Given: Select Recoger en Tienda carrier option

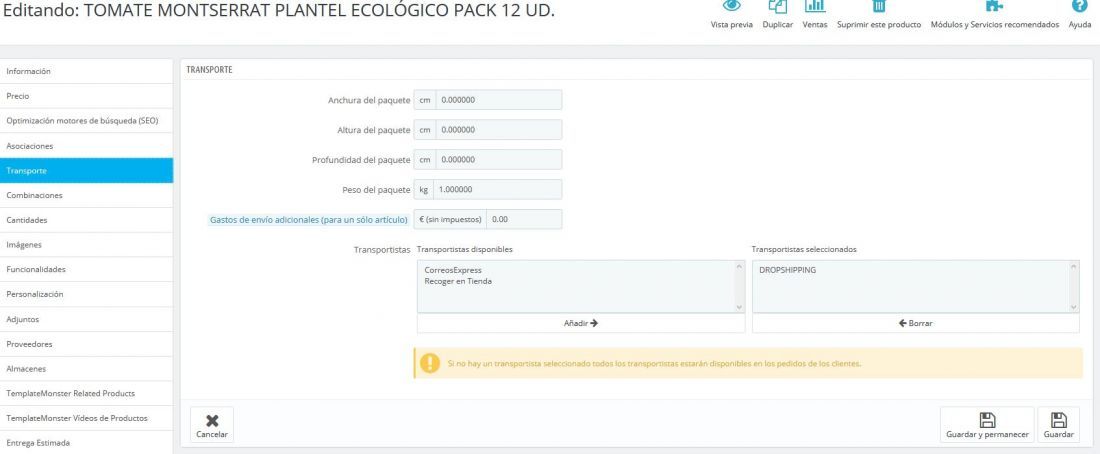Looking at the screenshot, I should pyautogui.click(x=458, y=281).
